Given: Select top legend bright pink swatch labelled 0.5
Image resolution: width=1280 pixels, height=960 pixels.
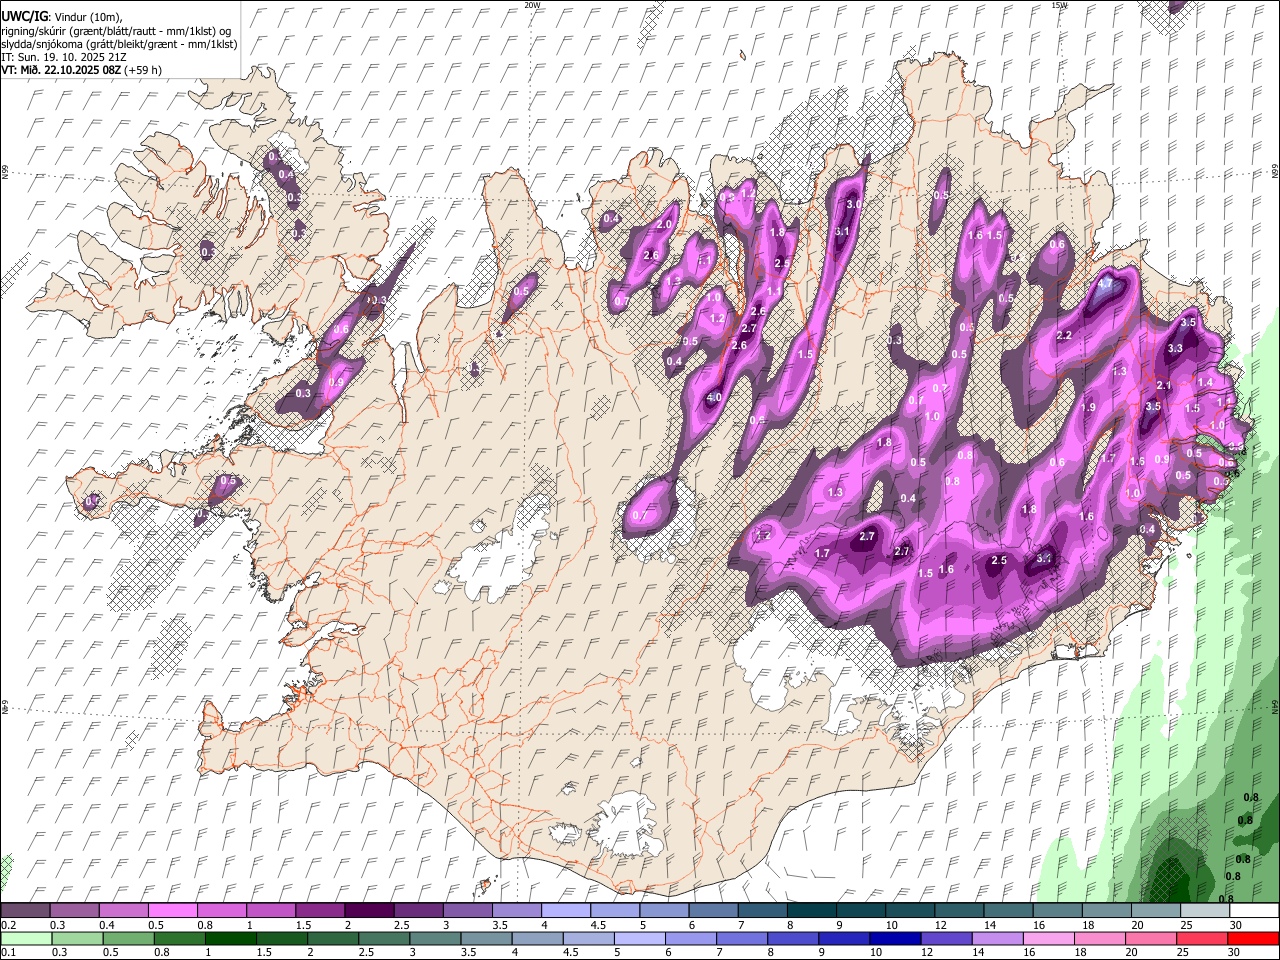Looking at the screenshot, I should click(x=172, y=911).
